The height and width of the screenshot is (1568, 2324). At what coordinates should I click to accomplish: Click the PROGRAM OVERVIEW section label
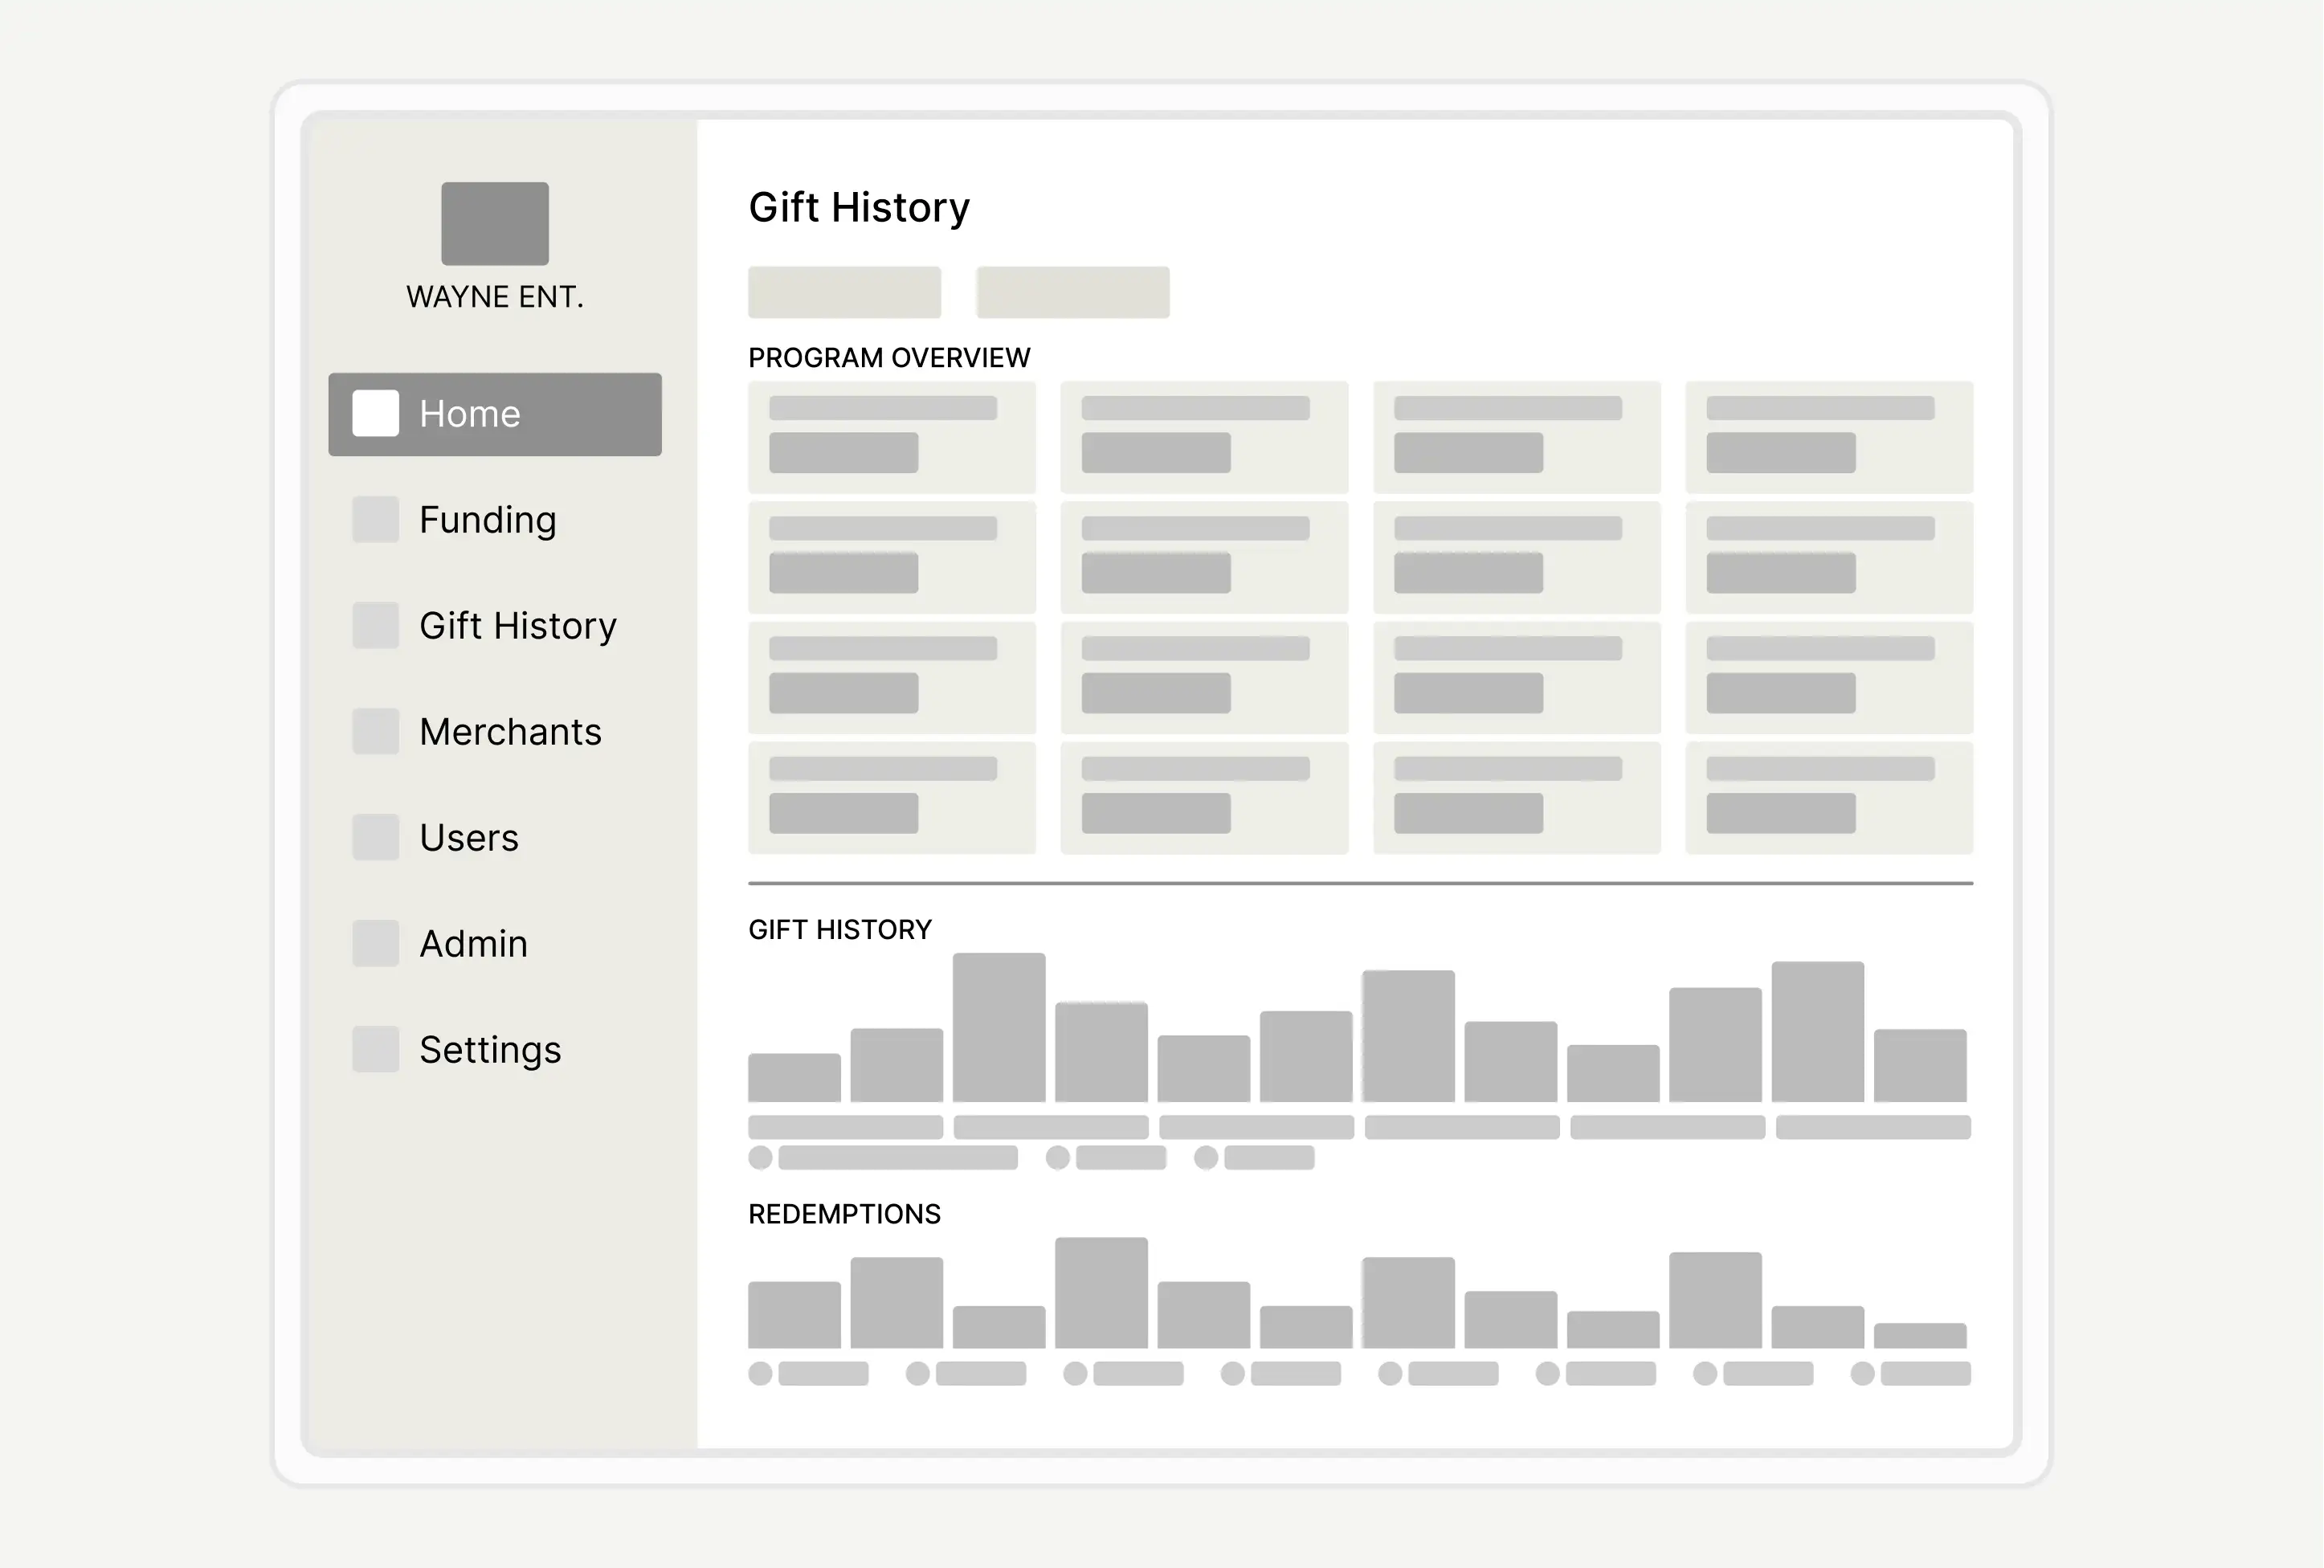(x=889, y=358)
